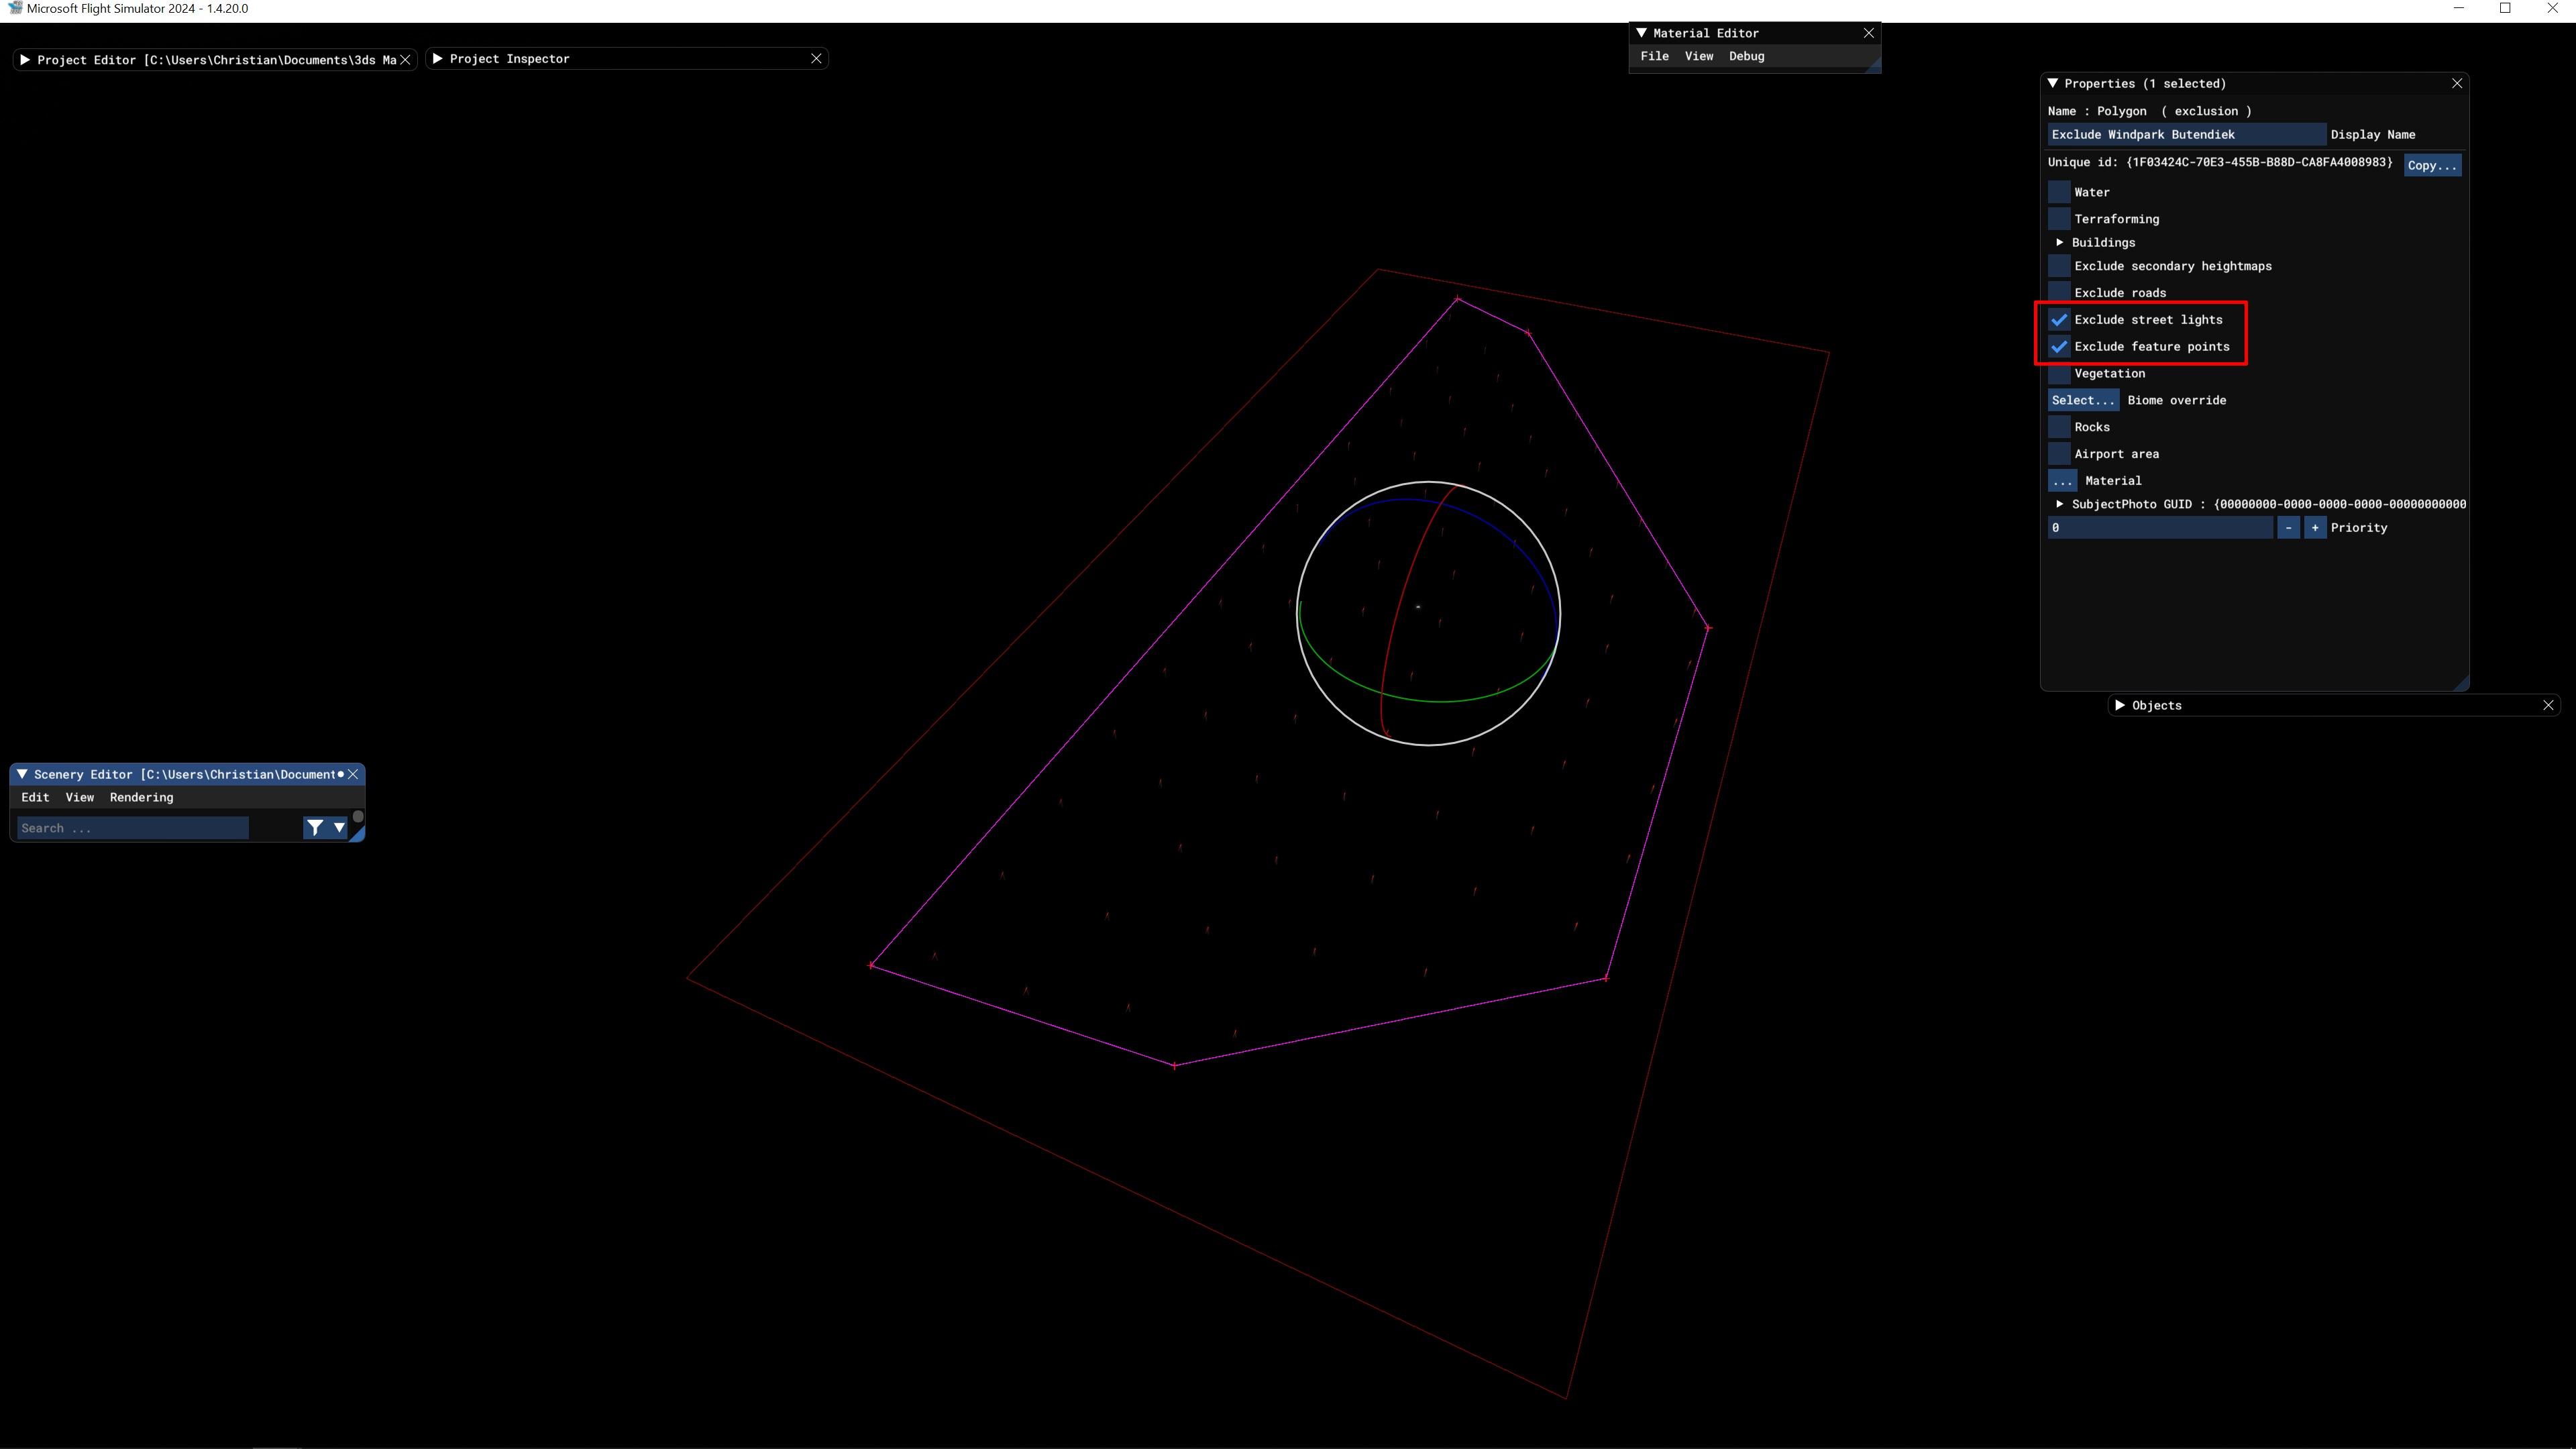This screenshot has width=2576, height=1449.
Task: Click the Scenery Editor scrollbar thumb
Action: [358, 816]
